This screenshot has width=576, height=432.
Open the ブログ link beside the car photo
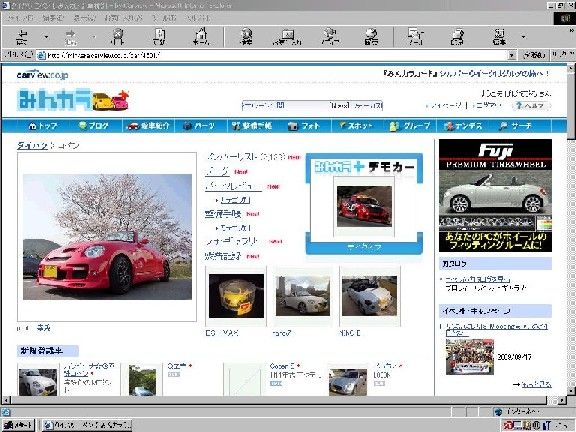click(x=217, y=171)
